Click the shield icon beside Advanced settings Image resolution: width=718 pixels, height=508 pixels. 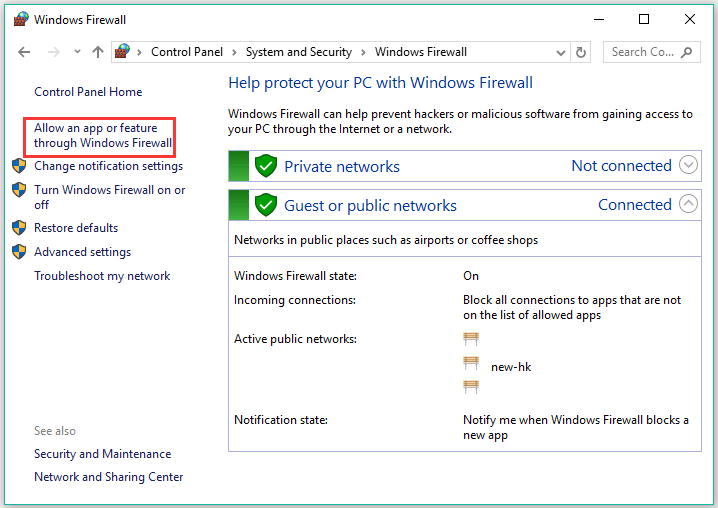point(19,251)
